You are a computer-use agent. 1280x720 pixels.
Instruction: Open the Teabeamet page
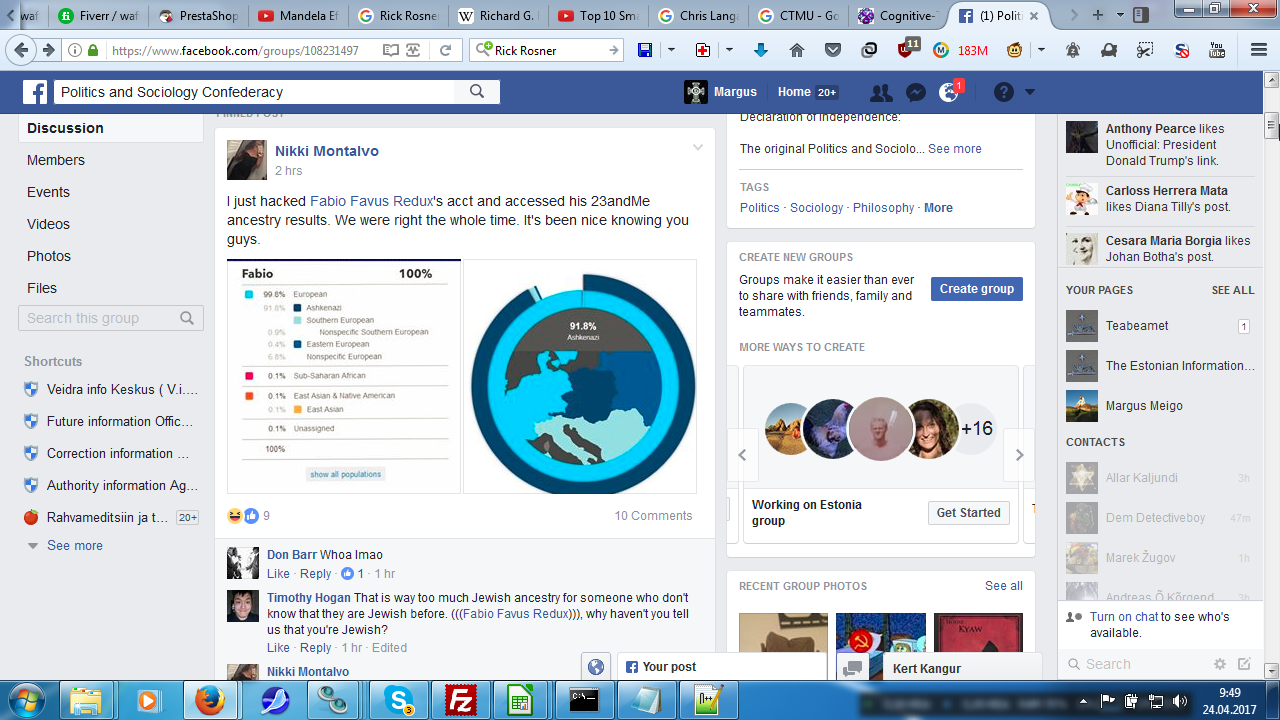coord(1137,326)
